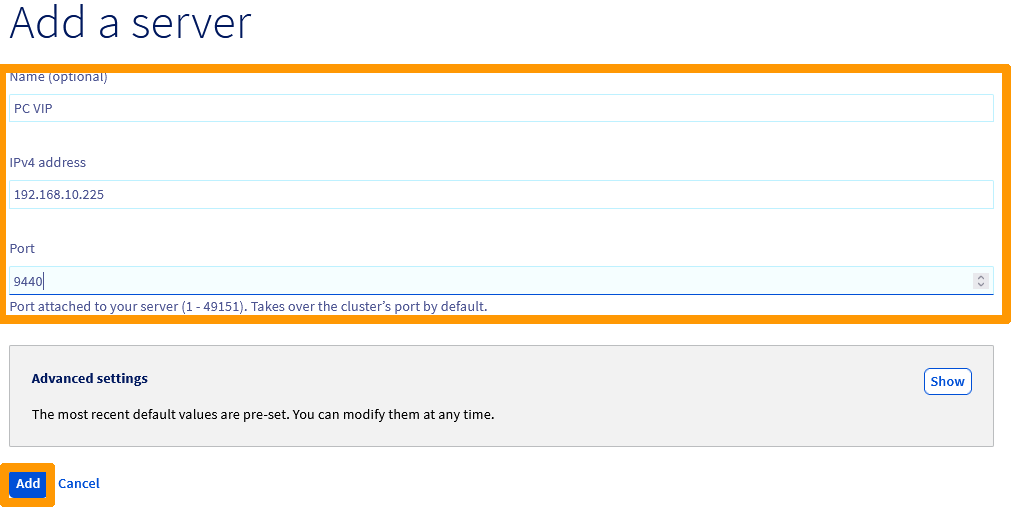1020x509 pixels.
Task: Click the 'Name (optional)' label
Action: click(x=59, y=77)
